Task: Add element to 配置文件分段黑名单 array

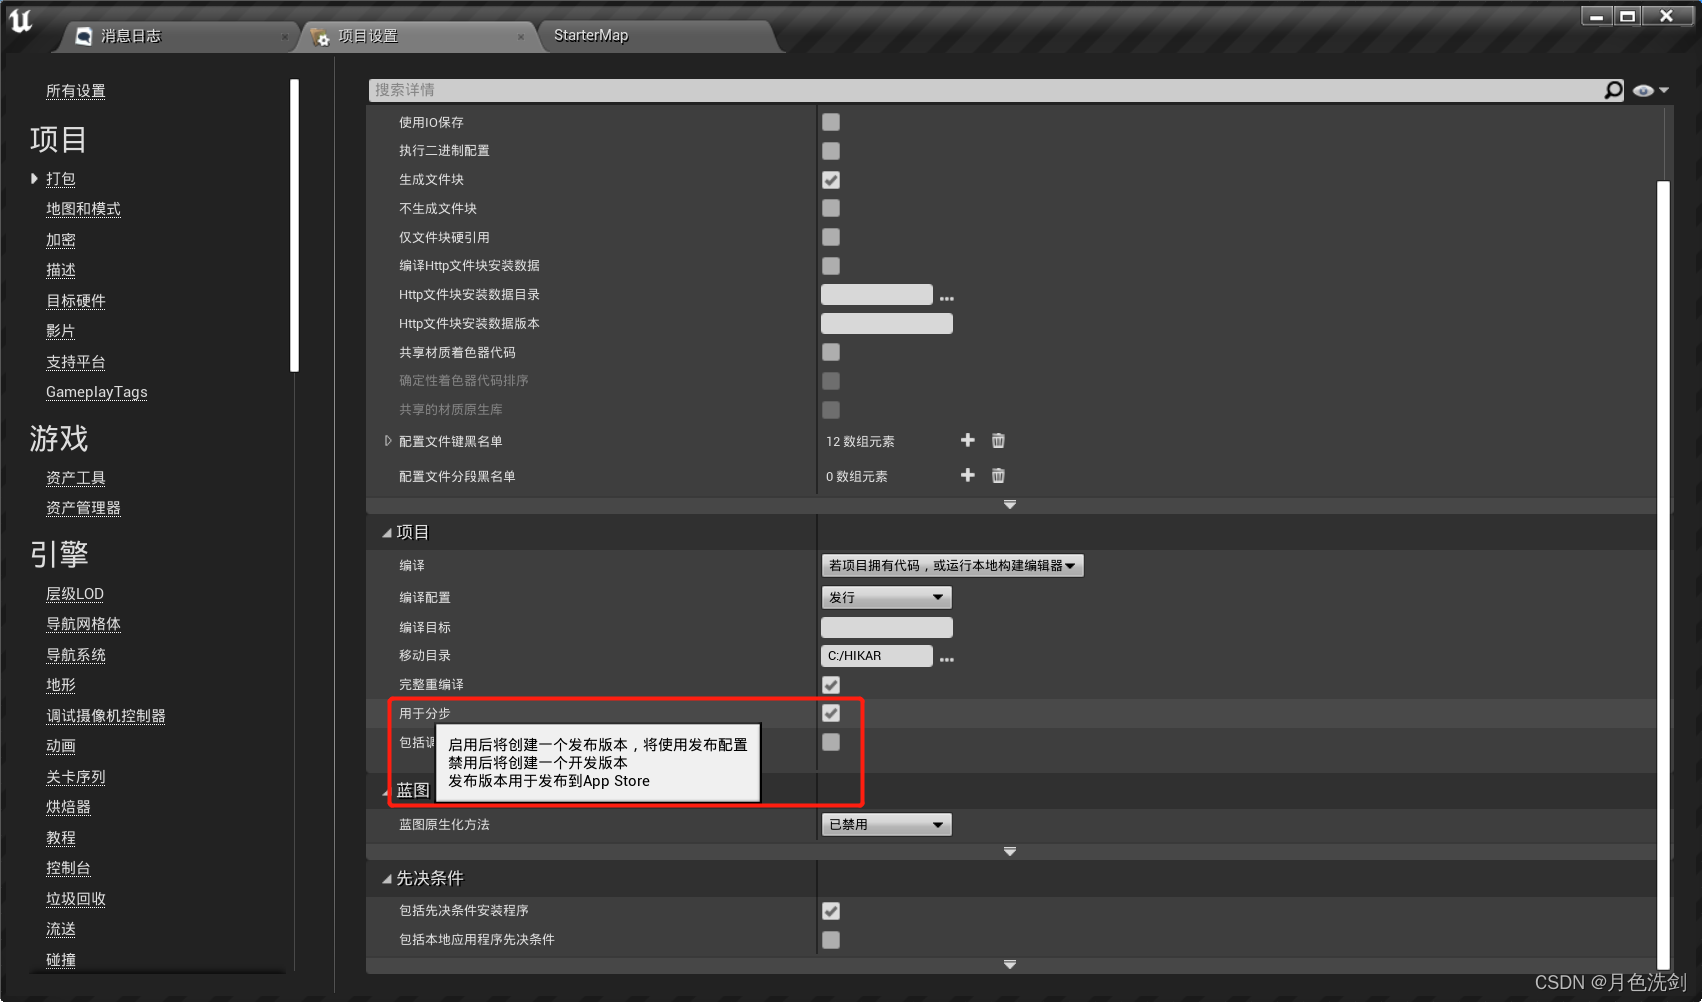Action: click(967, 475)
